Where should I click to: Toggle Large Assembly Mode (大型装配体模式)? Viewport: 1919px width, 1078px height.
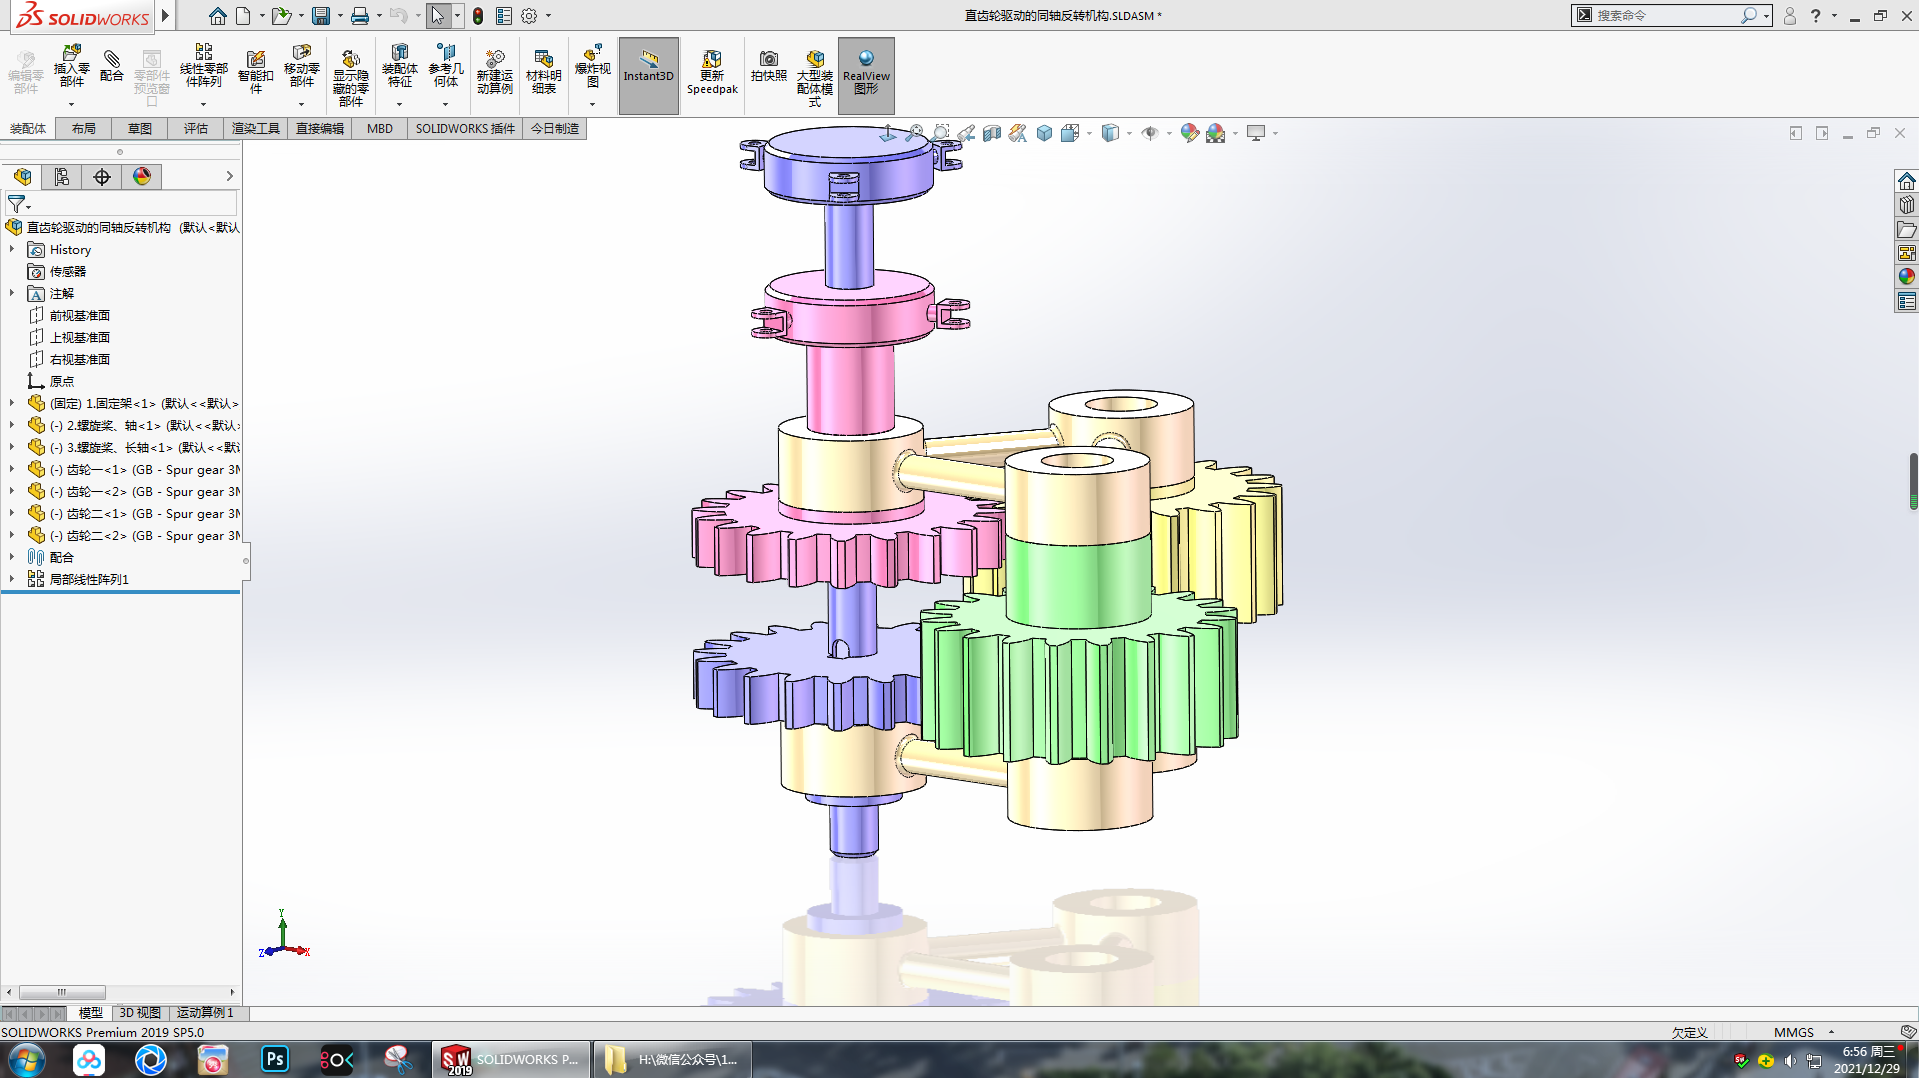815,78
